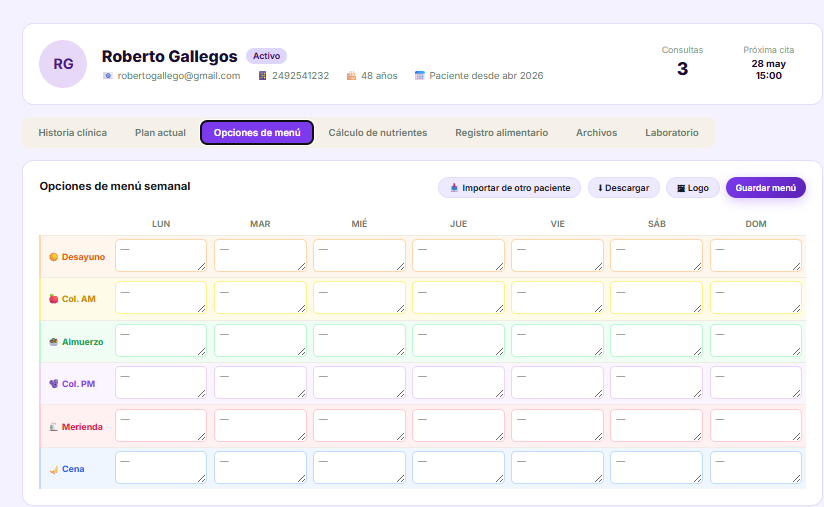Click Paciente desde abr 2026 text
This screenshot has height=507, width=824.
pos(486,76)
